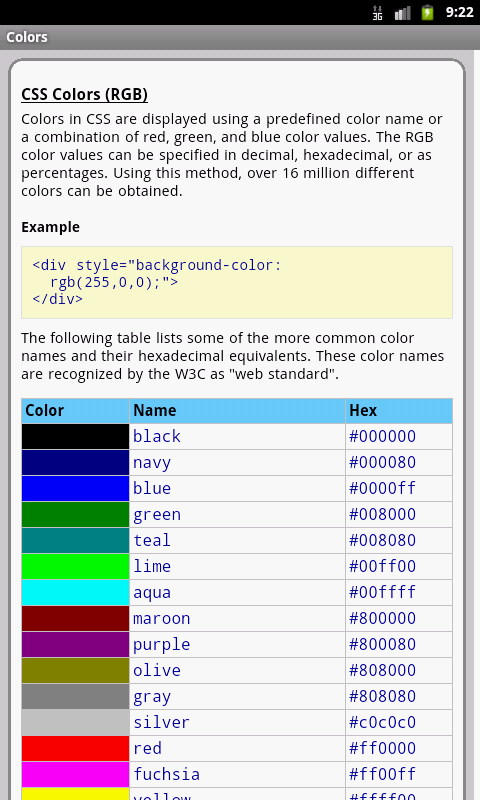Tap the maroon color name
Image resolution: width=480 pixels, height=800 pixels.
point(161,618)
